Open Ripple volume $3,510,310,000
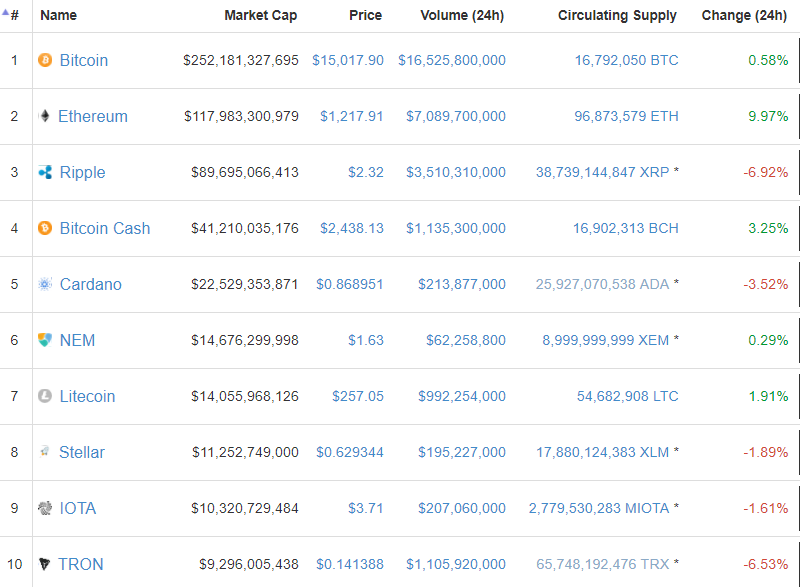800x587 pixels. click(x=456, y=172)
